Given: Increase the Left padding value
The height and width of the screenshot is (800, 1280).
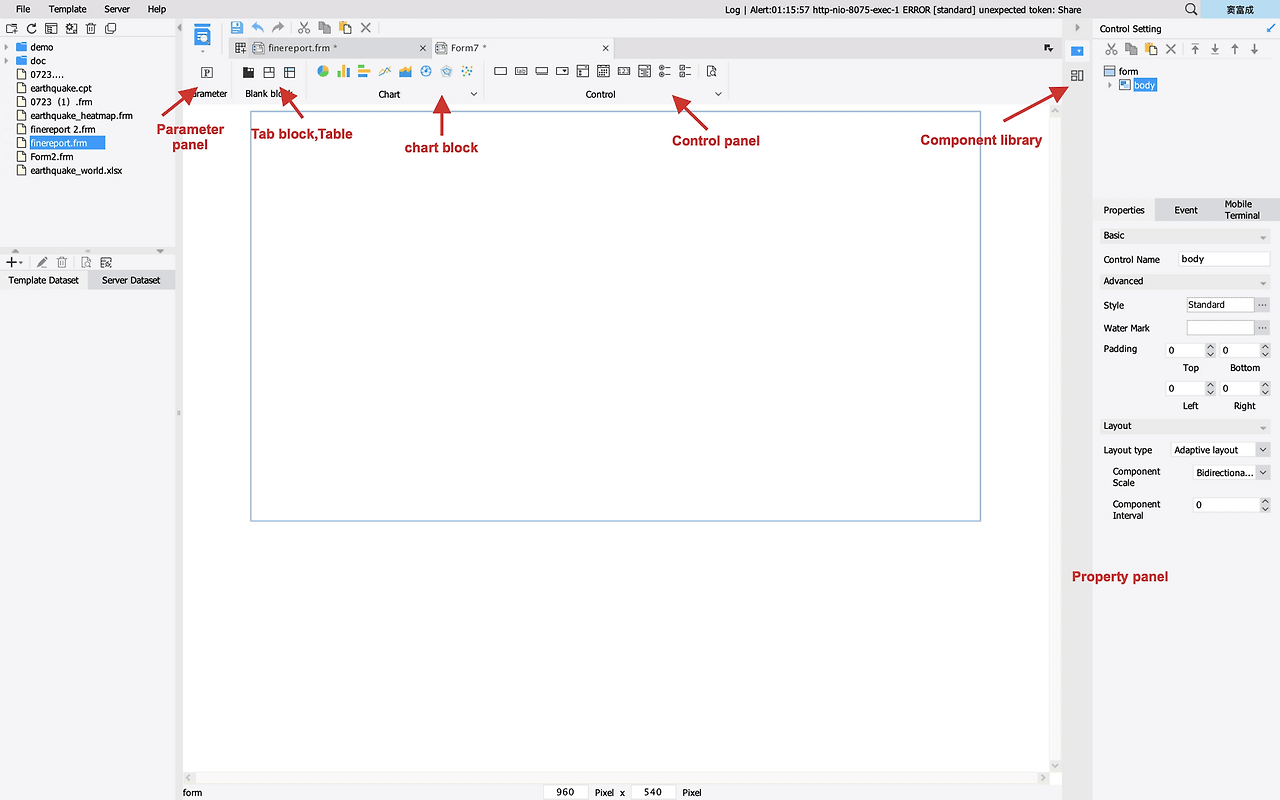Looking at the screenshot, I should tap(1210, 385).
